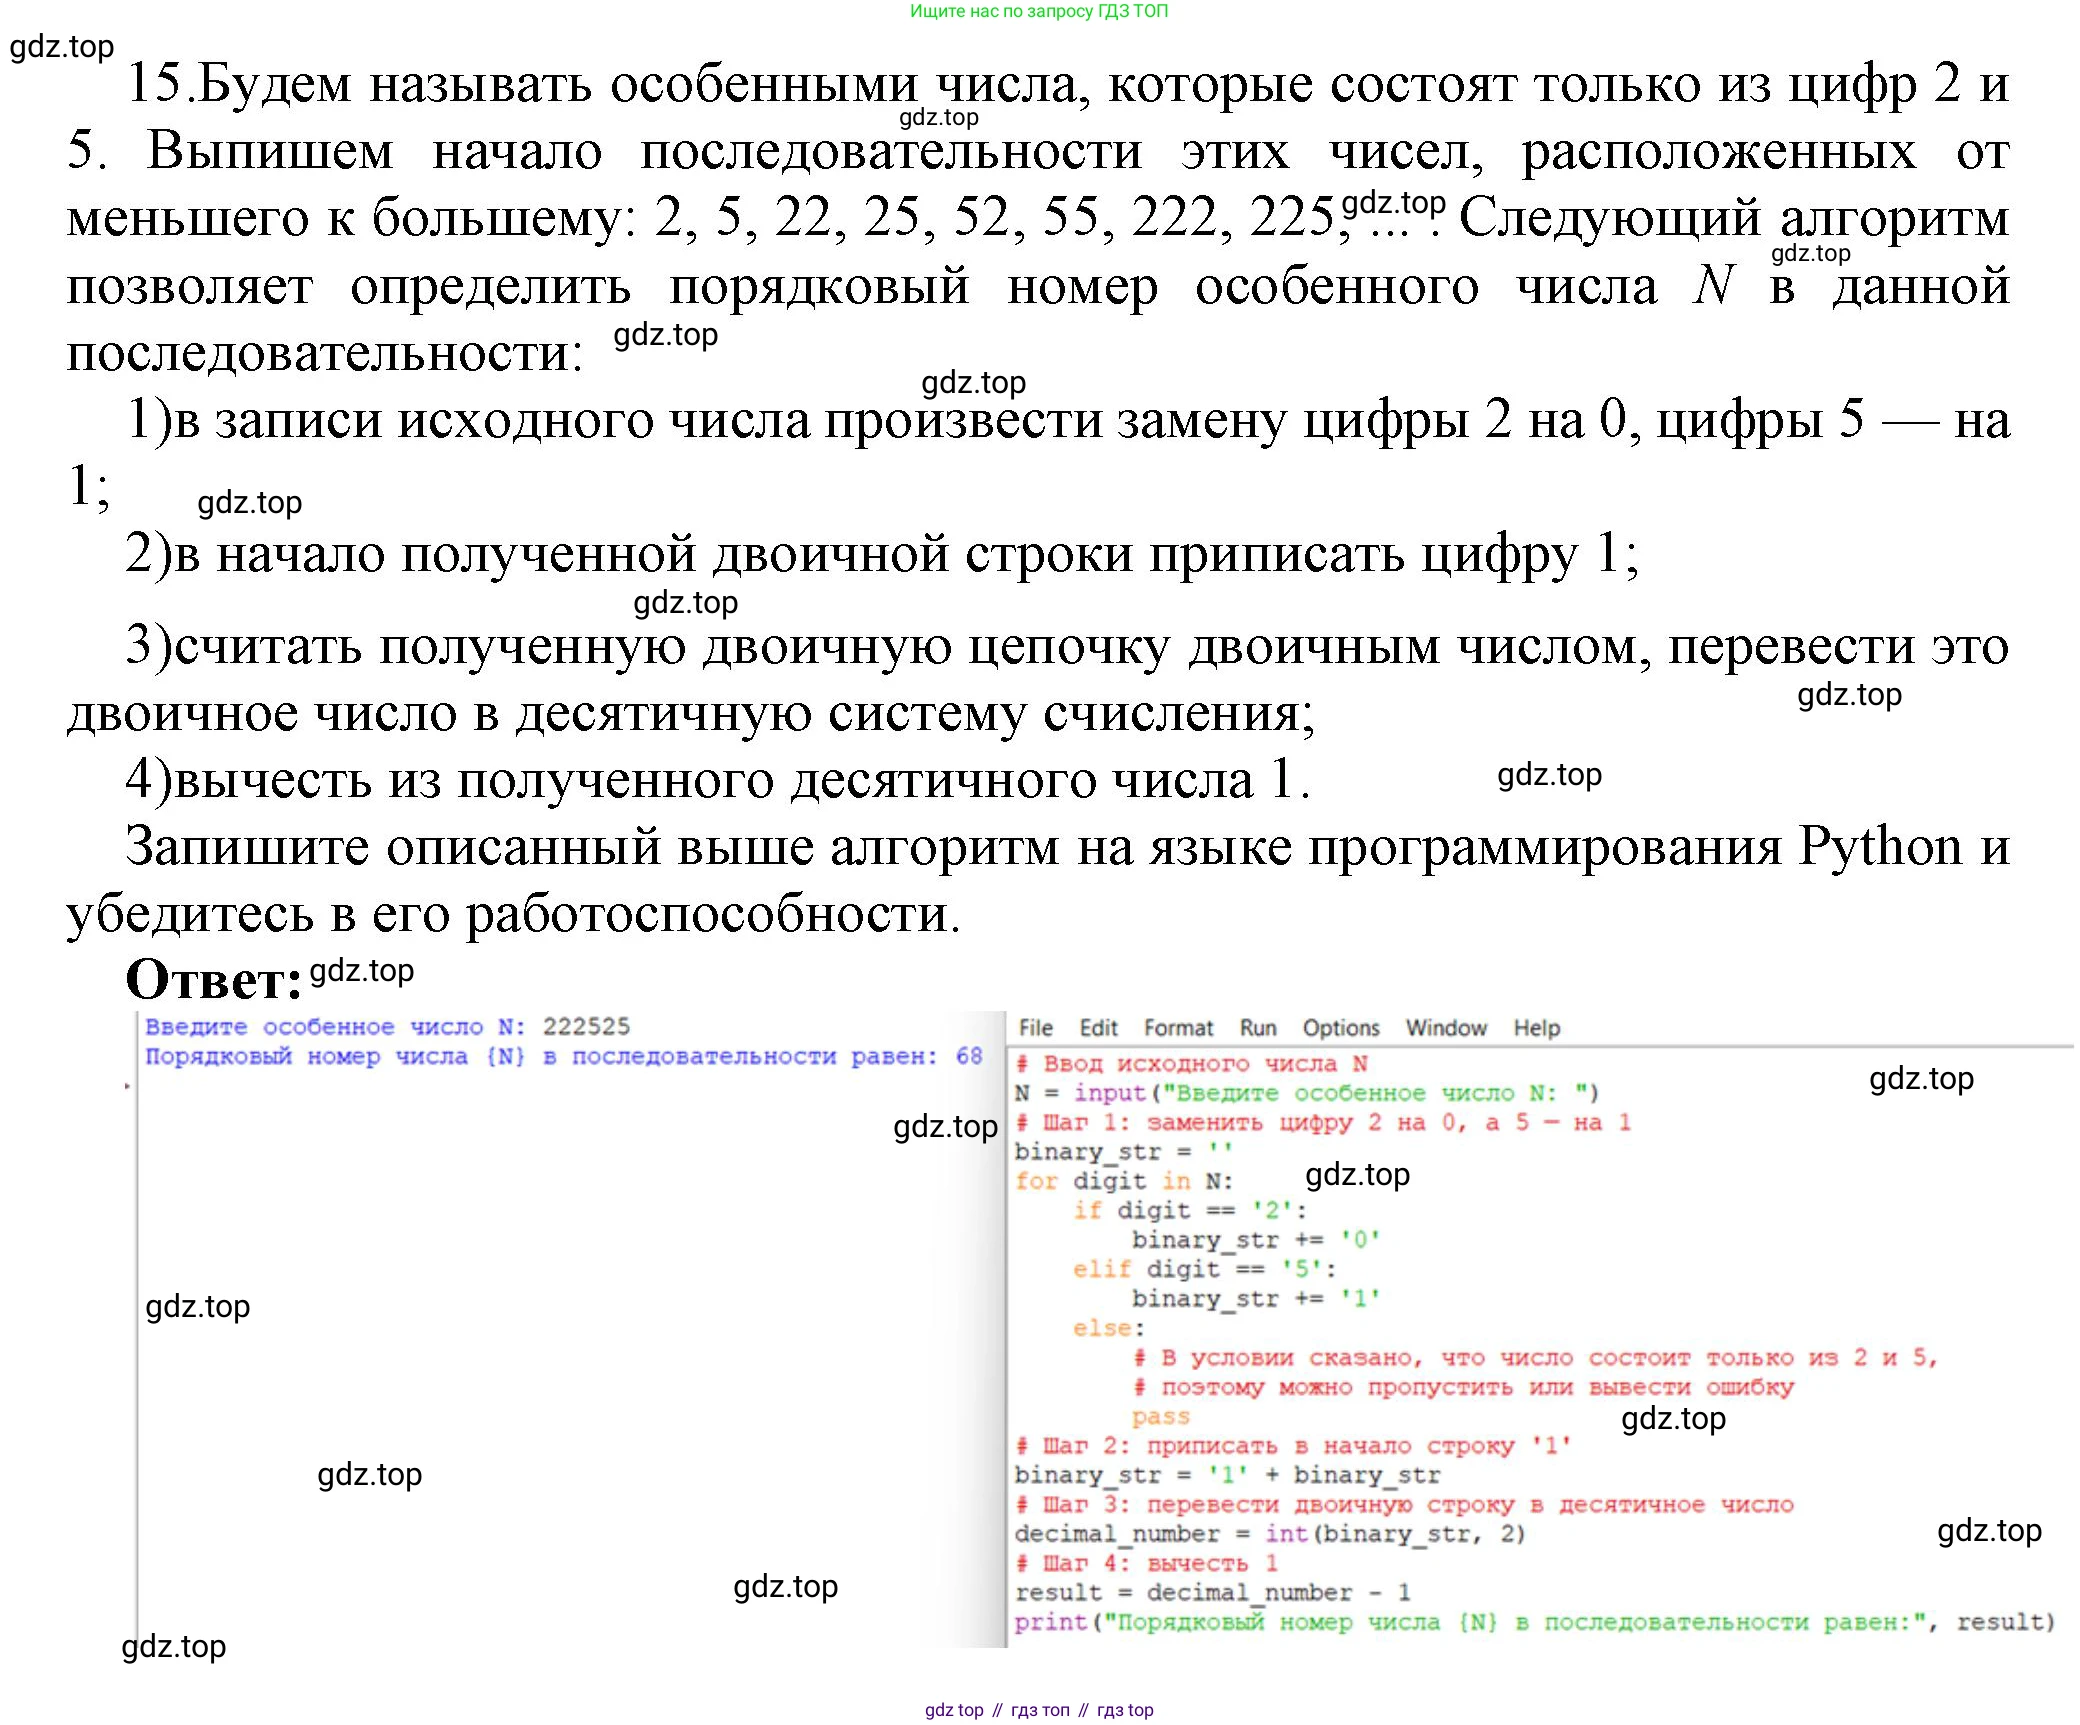
Task: Open the Edit menu
Action: tap(1098, 1028)
